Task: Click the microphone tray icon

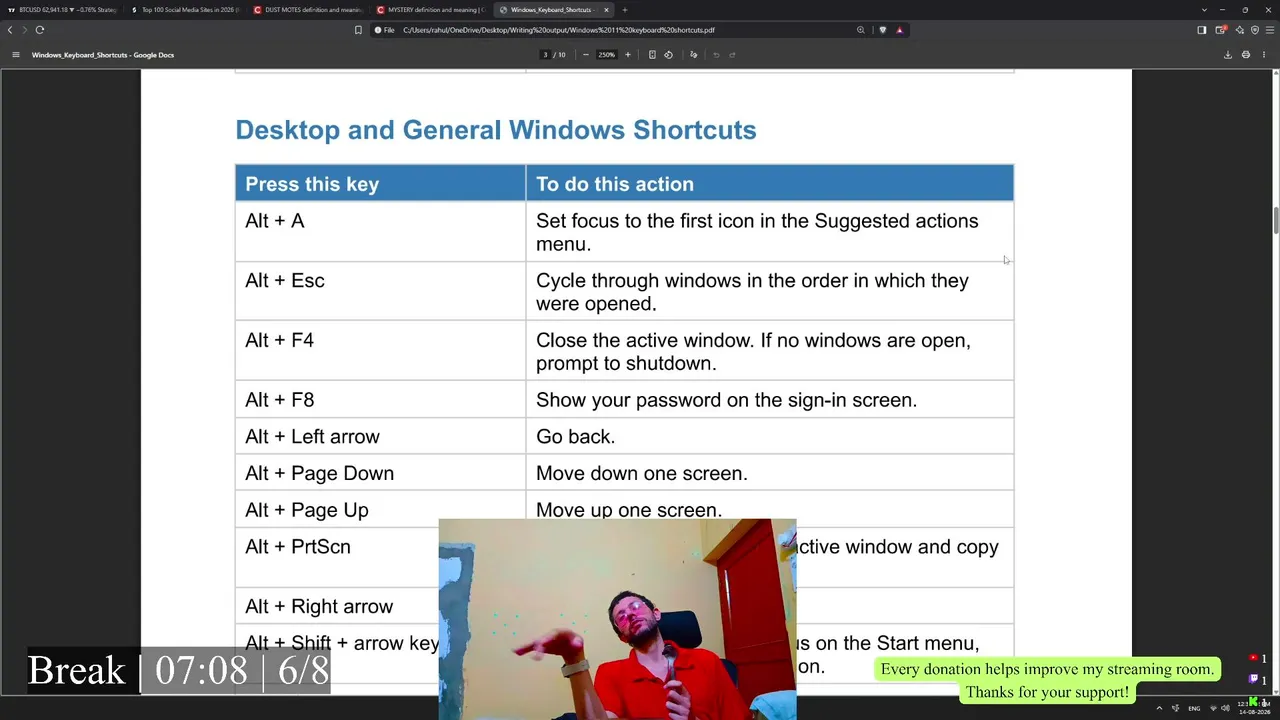Action: click(x=1176, y=708)
